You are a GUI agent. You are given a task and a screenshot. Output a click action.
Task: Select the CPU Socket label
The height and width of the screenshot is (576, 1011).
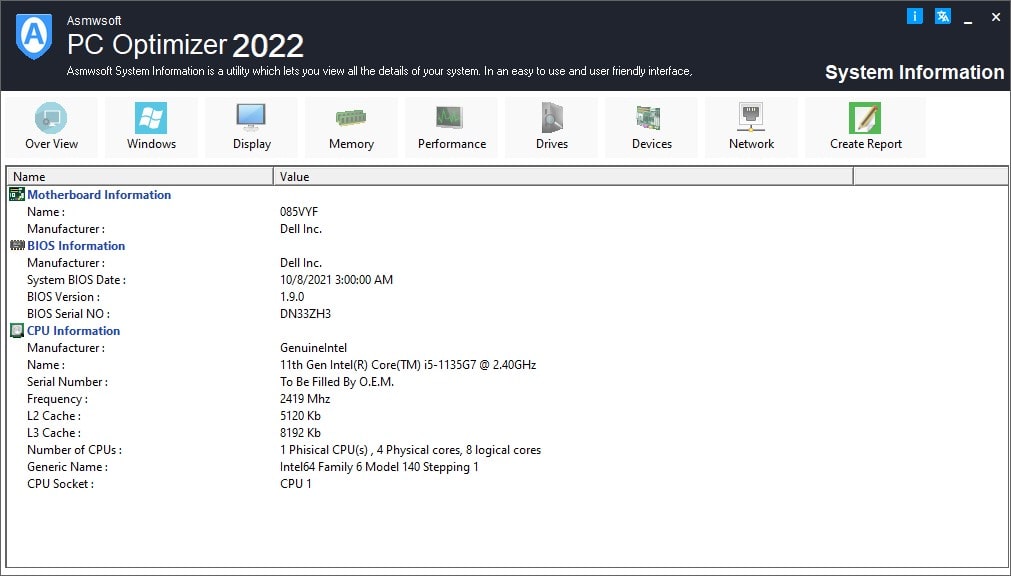click(60, 484)
